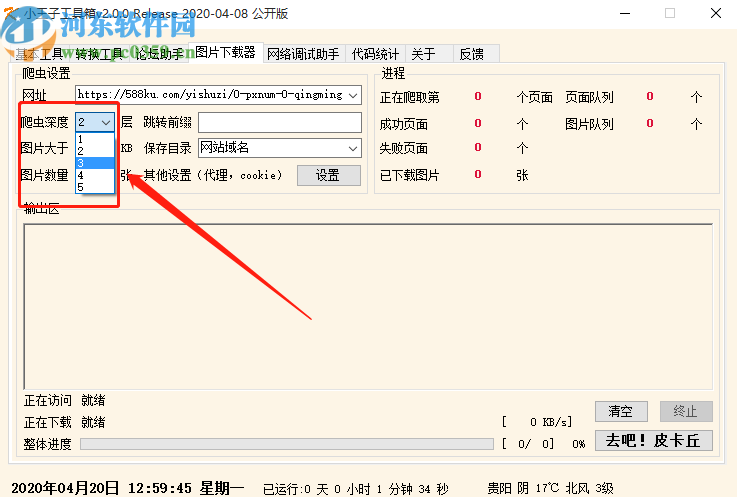Click the 正在下载 就绪 status line
This screenshot has width=737, height=497.
click(x=64, y=422)
